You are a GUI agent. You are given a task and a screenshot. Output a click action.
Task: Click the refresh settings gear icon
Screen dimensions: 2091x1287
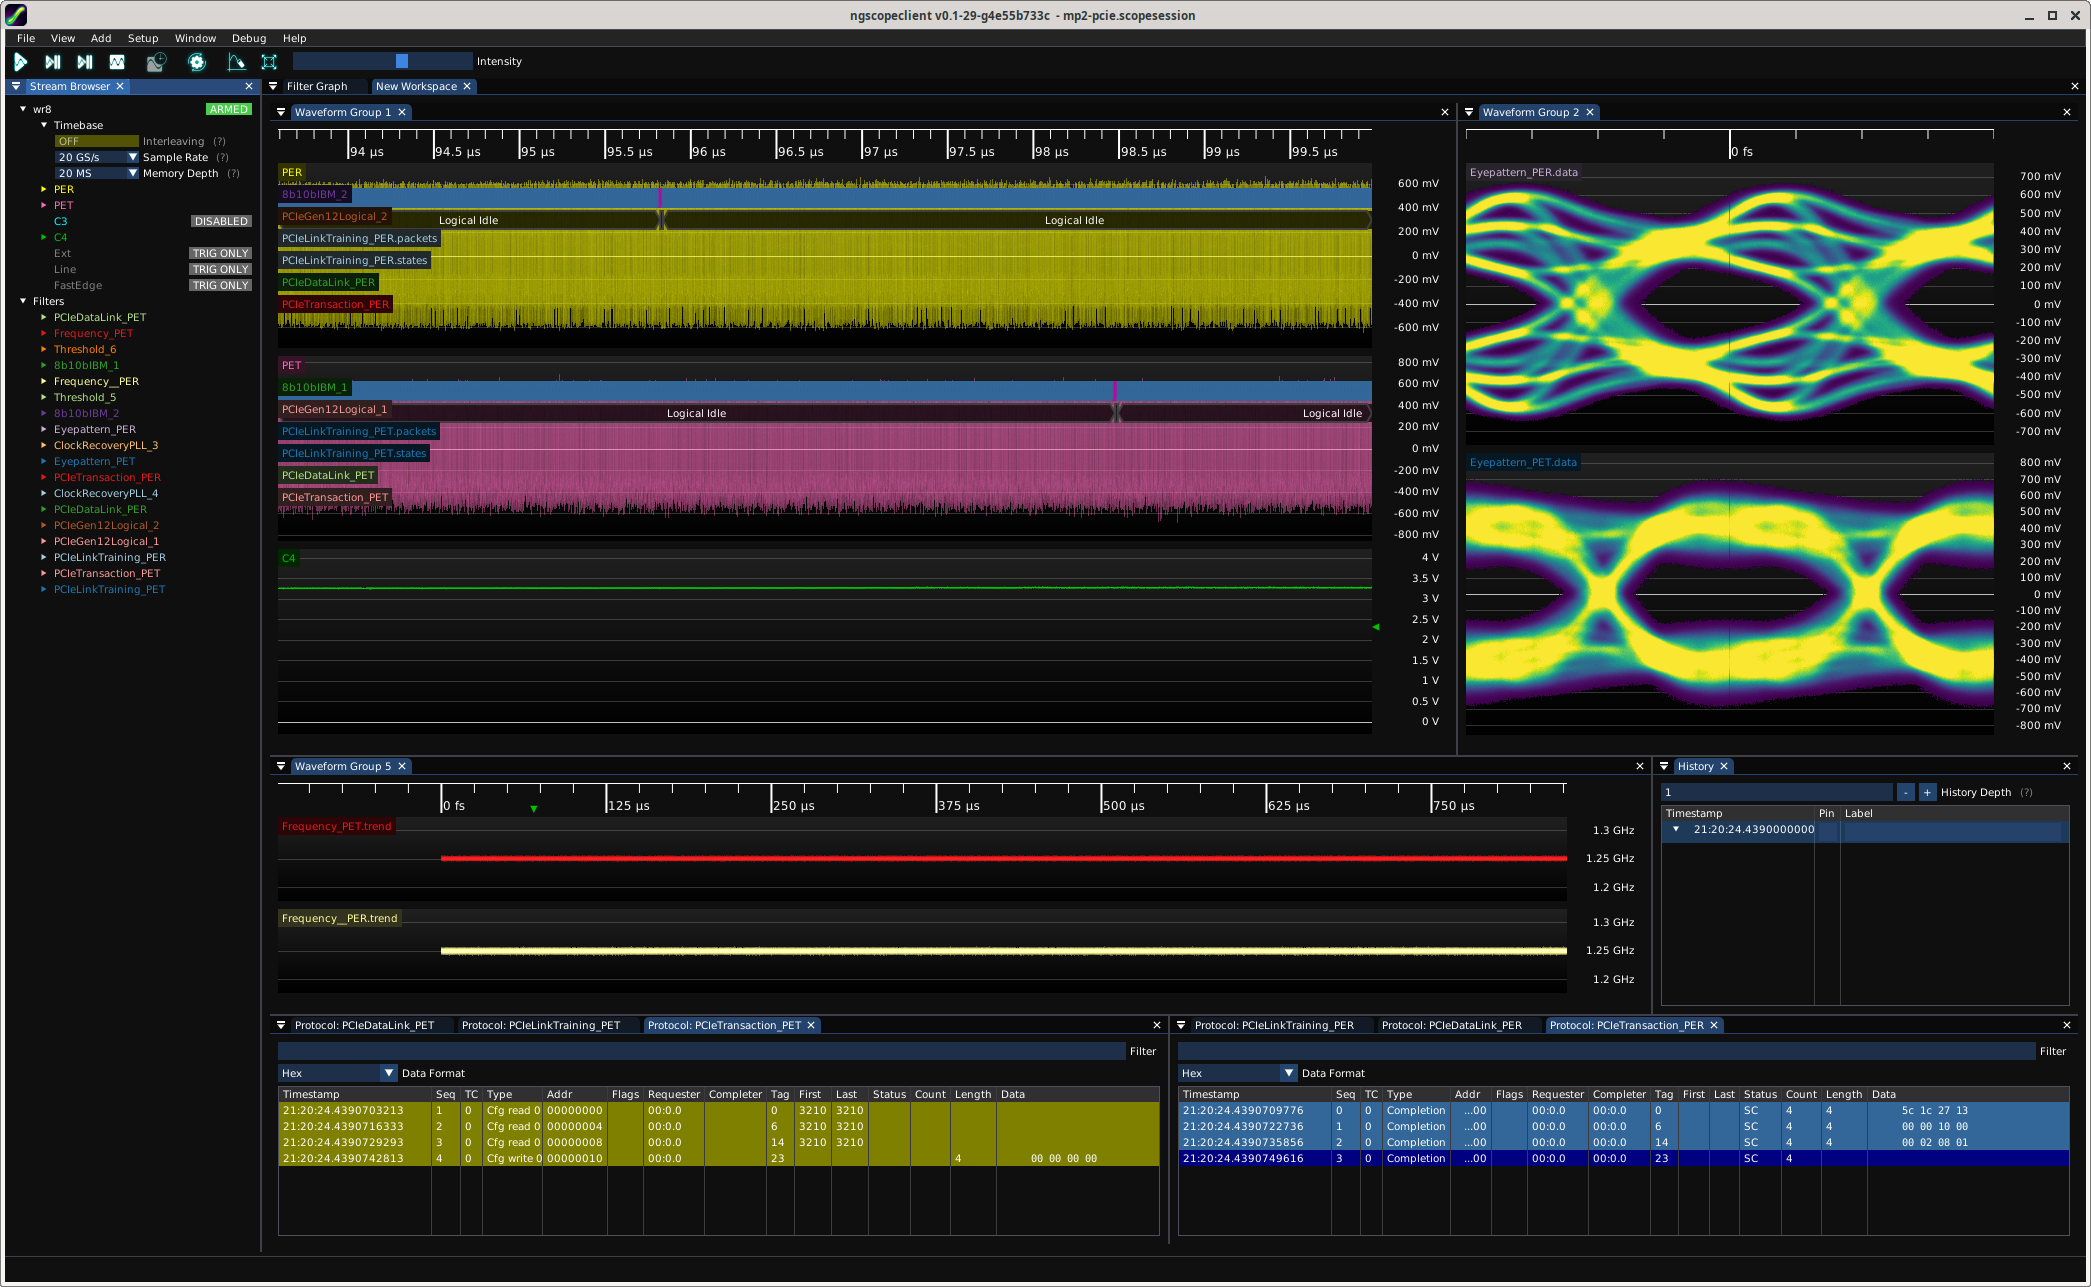[197, 62]
